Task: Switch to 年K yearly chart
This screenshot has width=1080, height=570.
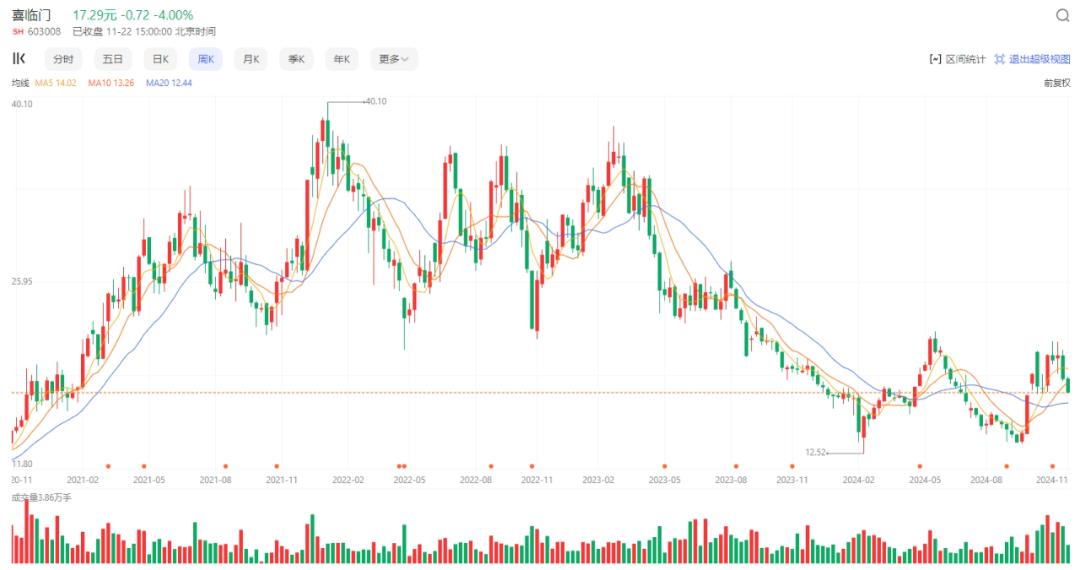Action: 342,59
